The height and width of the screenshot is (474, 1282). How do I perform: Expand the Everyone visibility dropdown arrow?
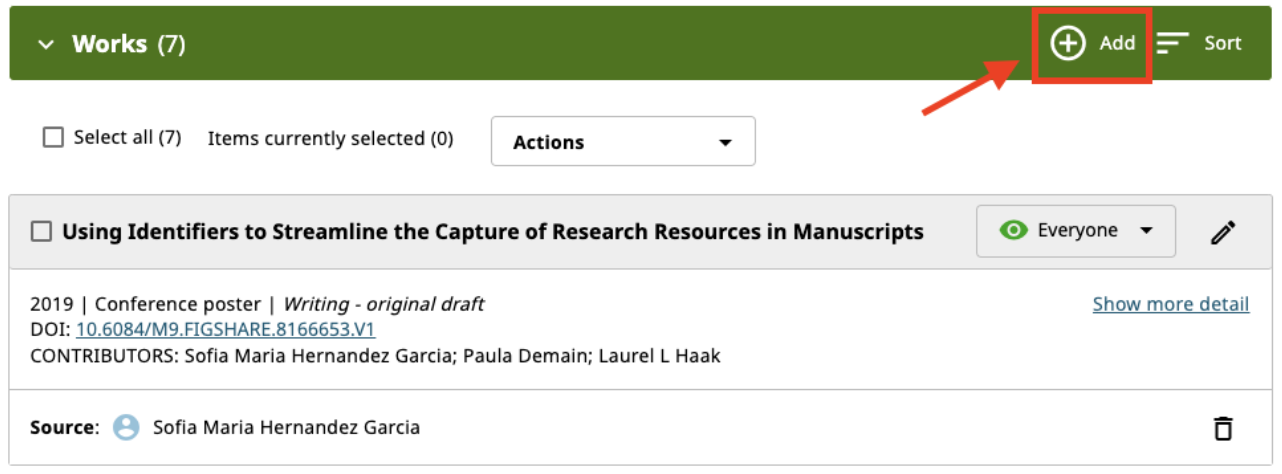[x=1146, y=231]
